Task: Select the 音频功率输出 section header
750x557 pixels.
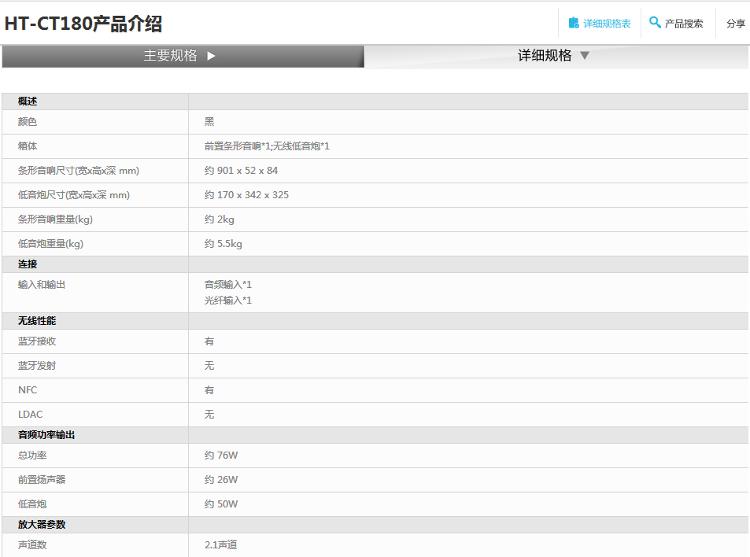Action: click(x=46, y=435)
